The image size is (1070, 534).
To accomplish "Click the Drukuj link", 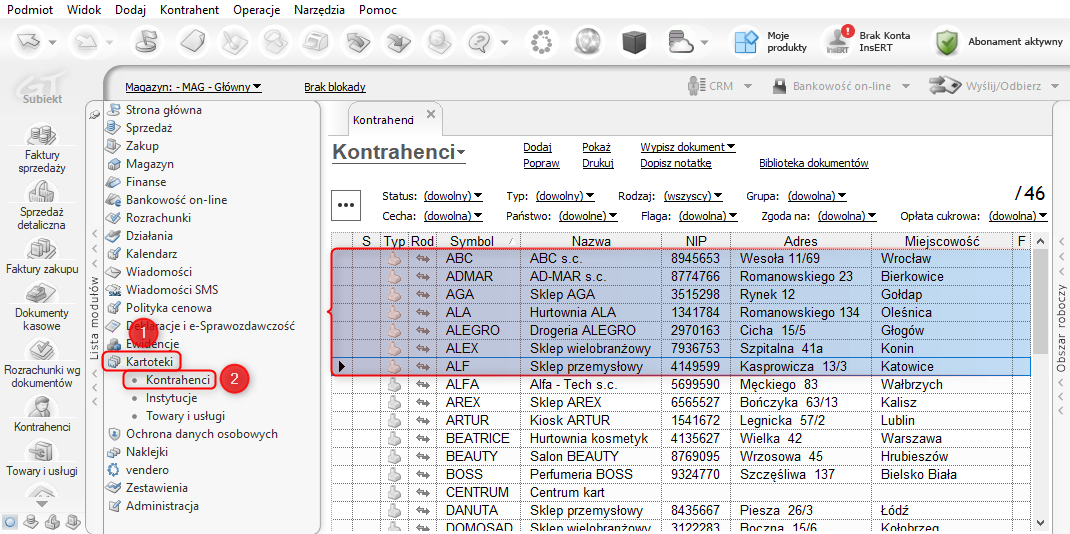I will tap(598, 163).
